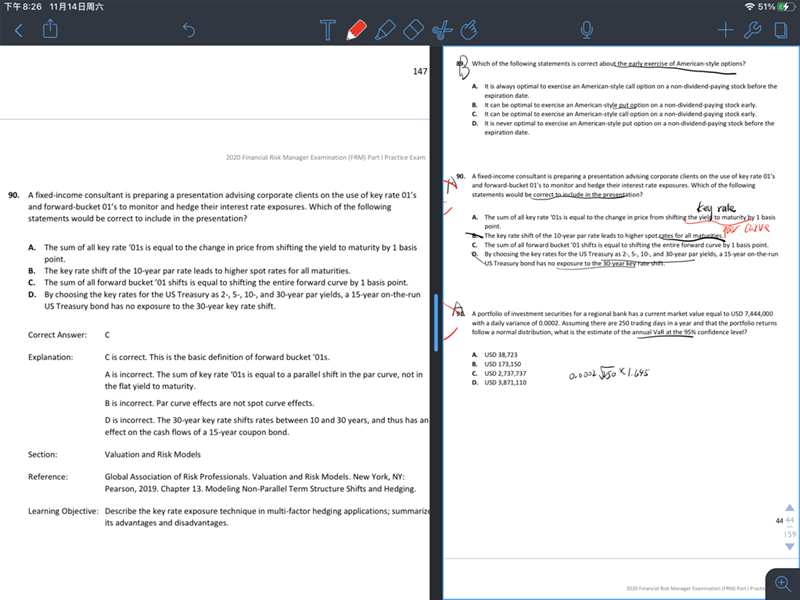Image resolution: width=800 pixels, height=600 pixels.
Task: Tap option 'USD 173,150' in right document
Action: (503, 364)
